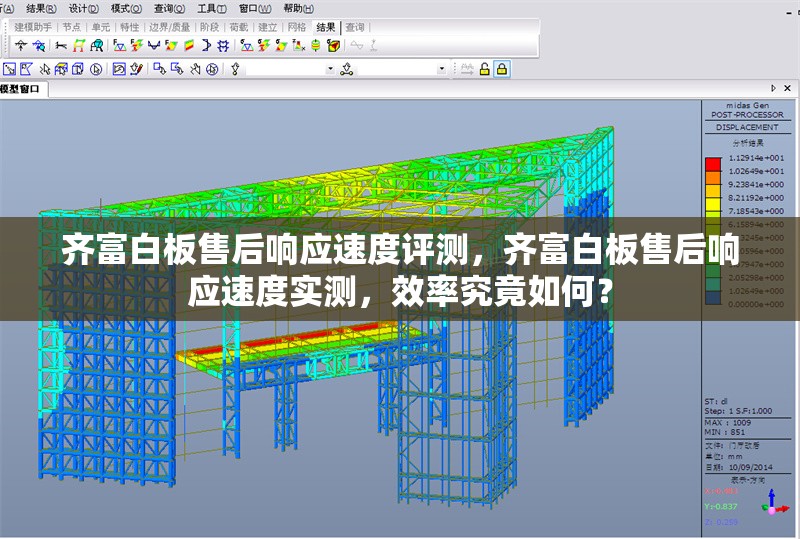800x539 pixels.
Task: Click the green cylinder result icon
Action: pyautogui.click(x=315, y=46)
